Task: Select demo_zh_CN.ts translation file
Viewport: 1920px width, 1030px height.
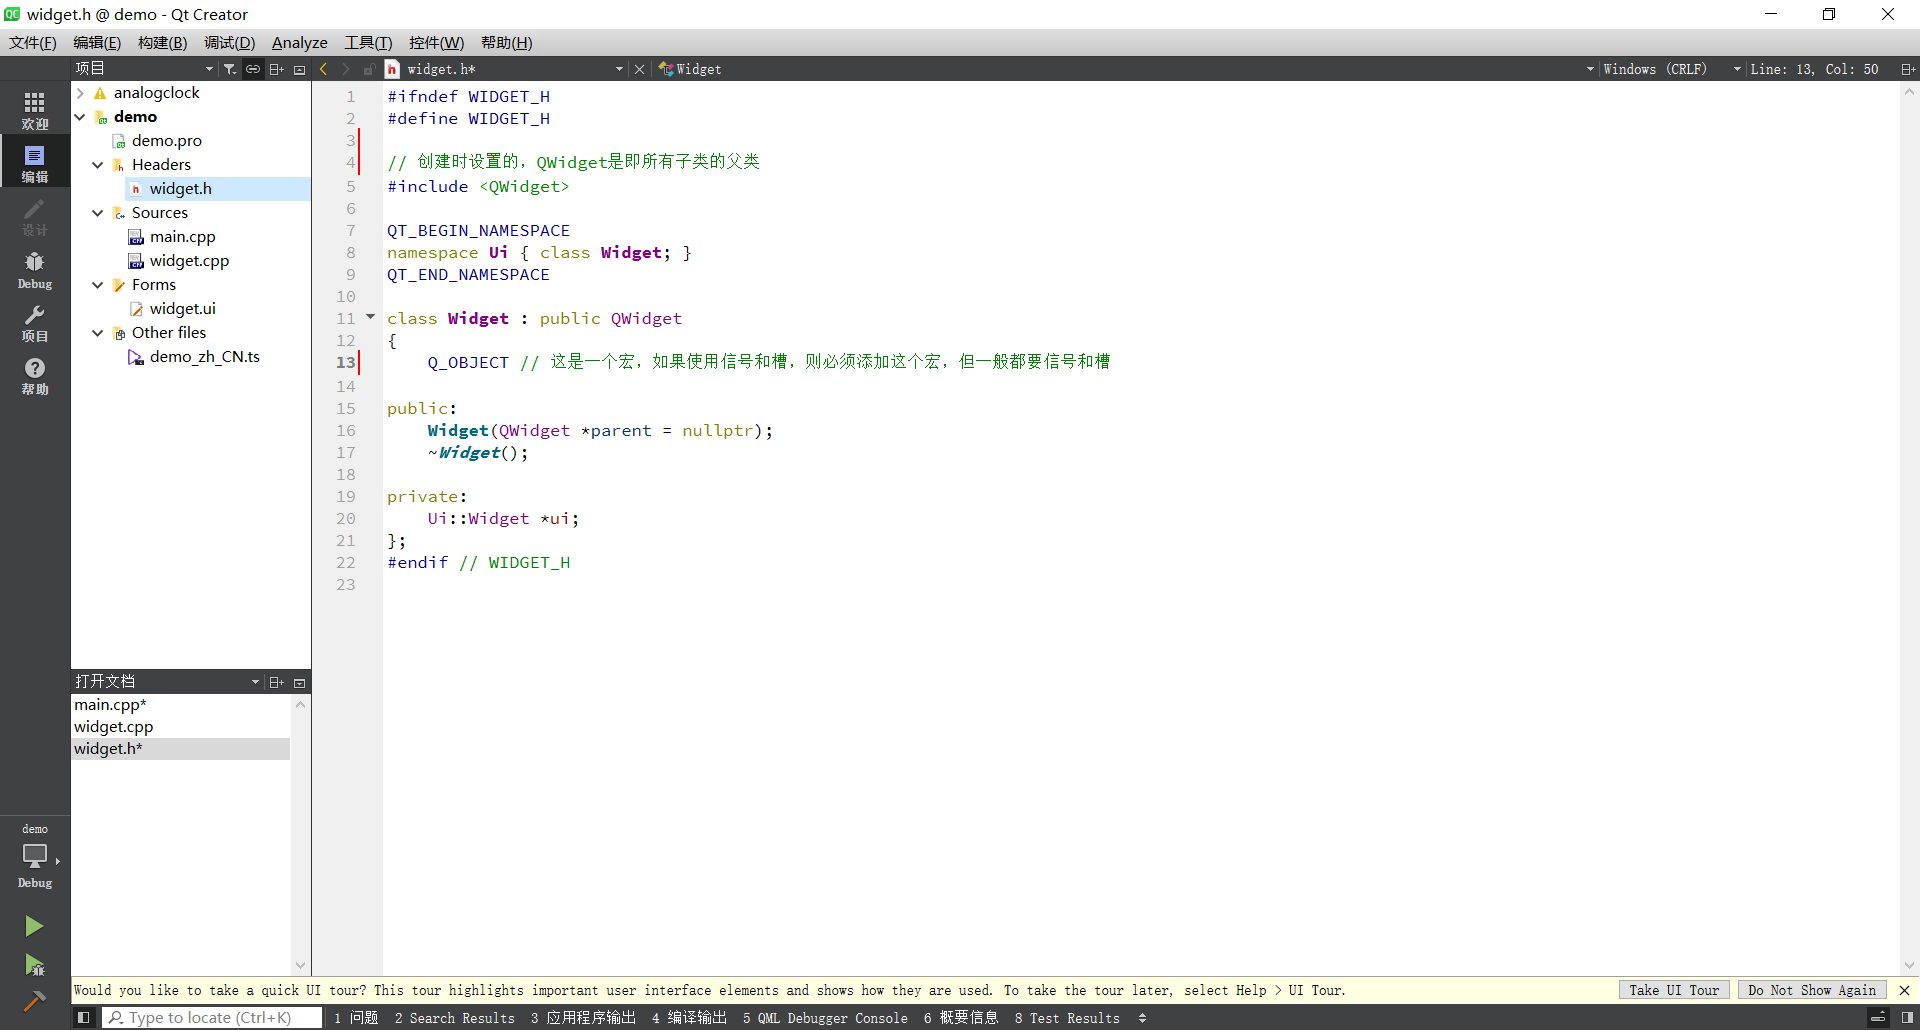Action: (x=205, y=357)
